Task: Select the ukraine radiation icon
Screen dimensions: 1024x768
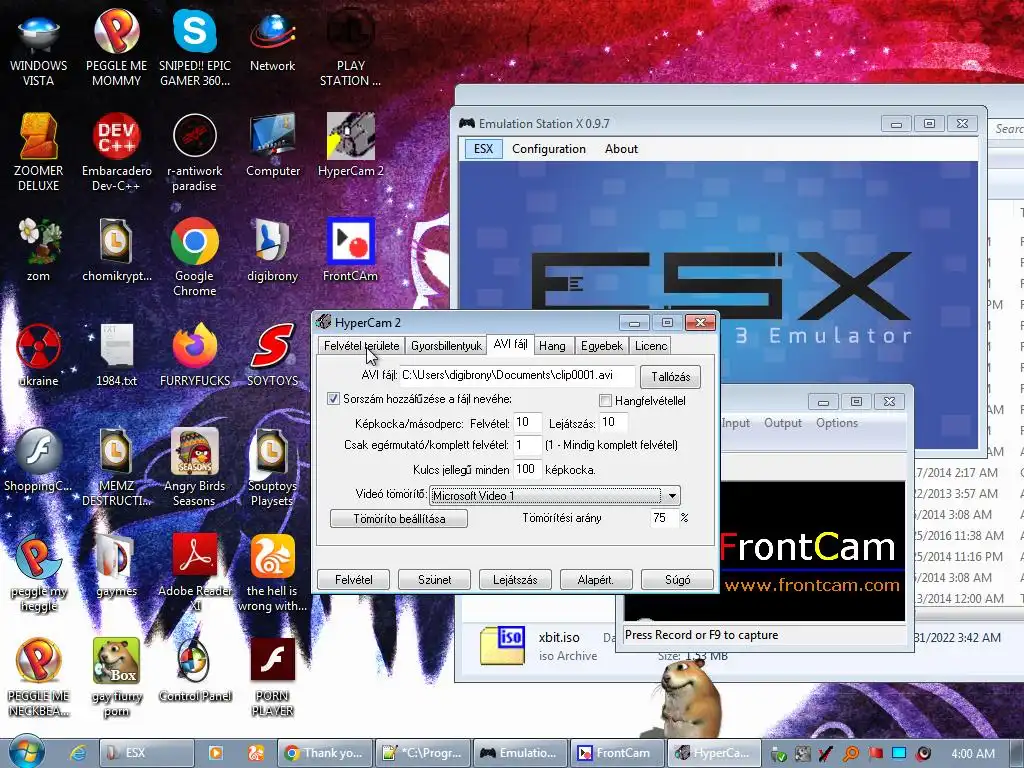Action: tap(39, 356)
